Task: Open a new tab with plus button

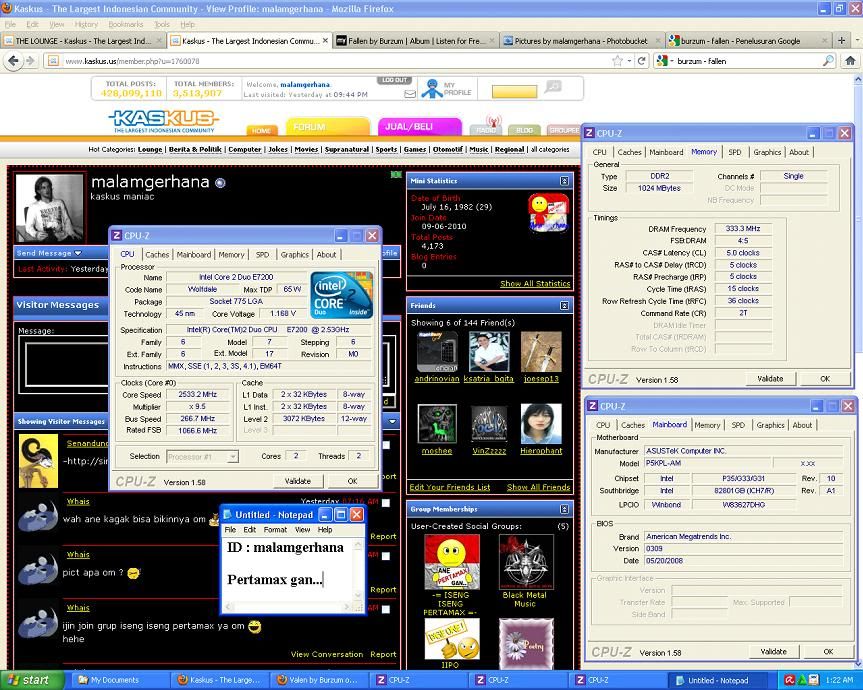Action: pos(842,40)
